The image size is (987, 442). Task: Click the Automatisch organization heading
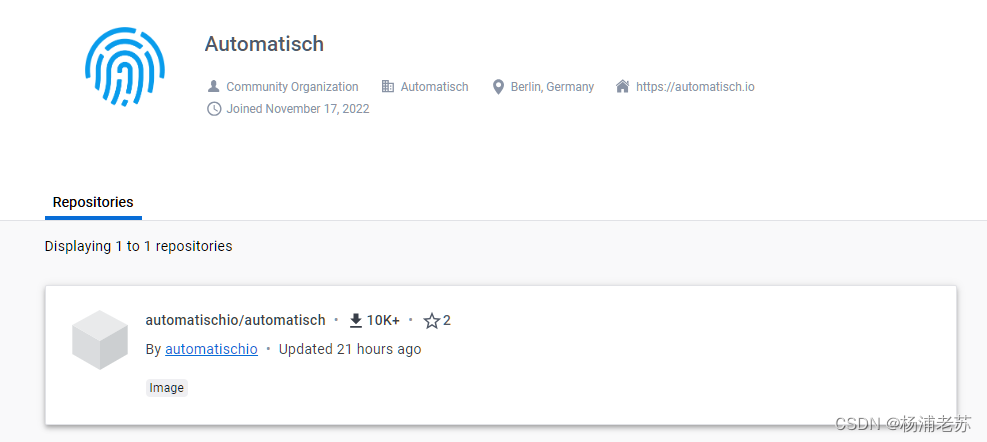pos(264,44)
